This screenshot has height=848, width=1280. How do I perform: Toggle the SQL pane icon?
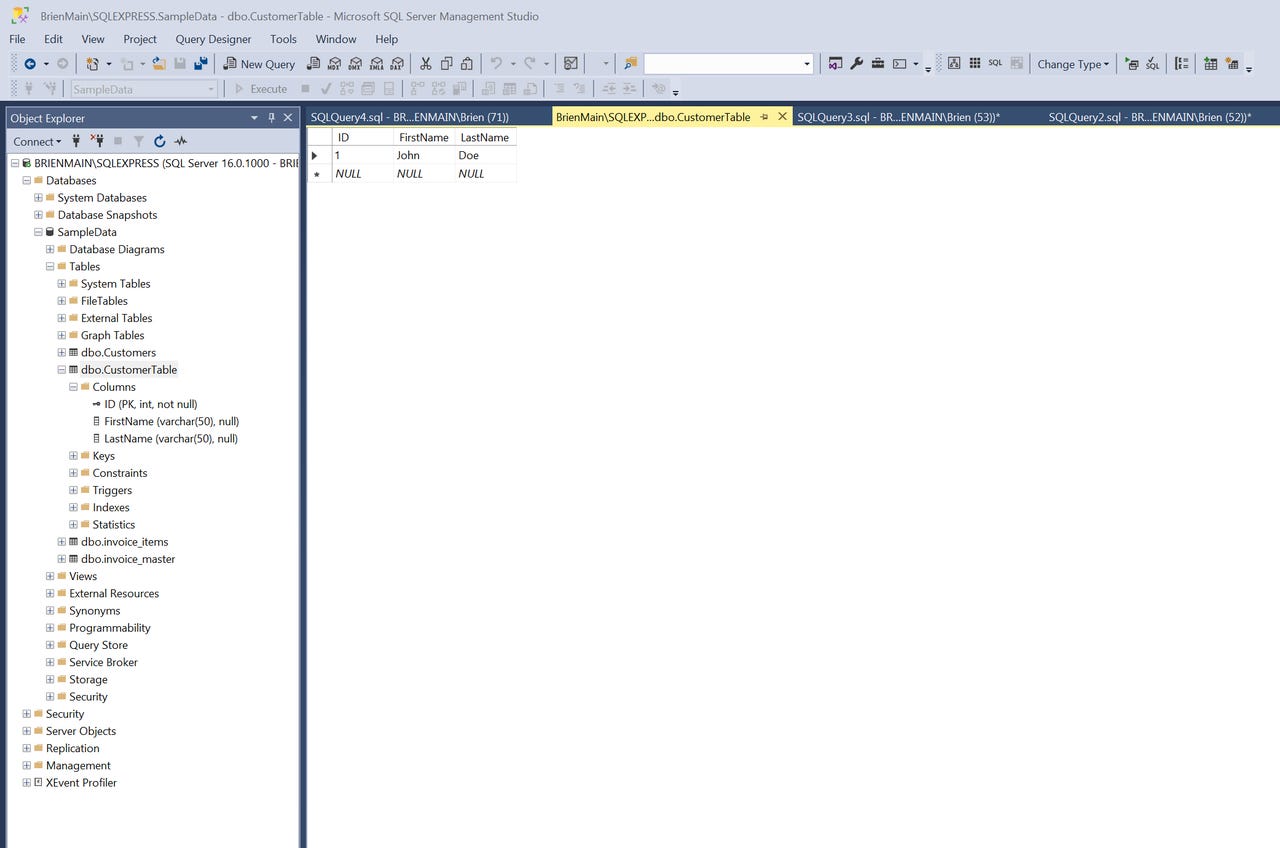(995, 64)
